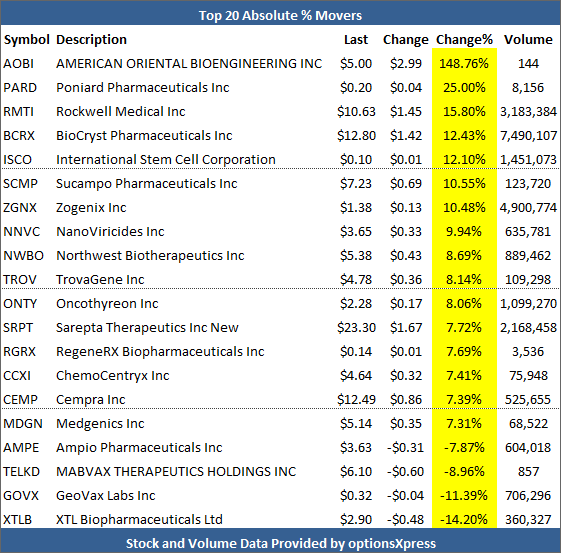Screen dimensions: 561x553
Task: Click Rockwell Medical Inc description
Action: pos(121,111)
